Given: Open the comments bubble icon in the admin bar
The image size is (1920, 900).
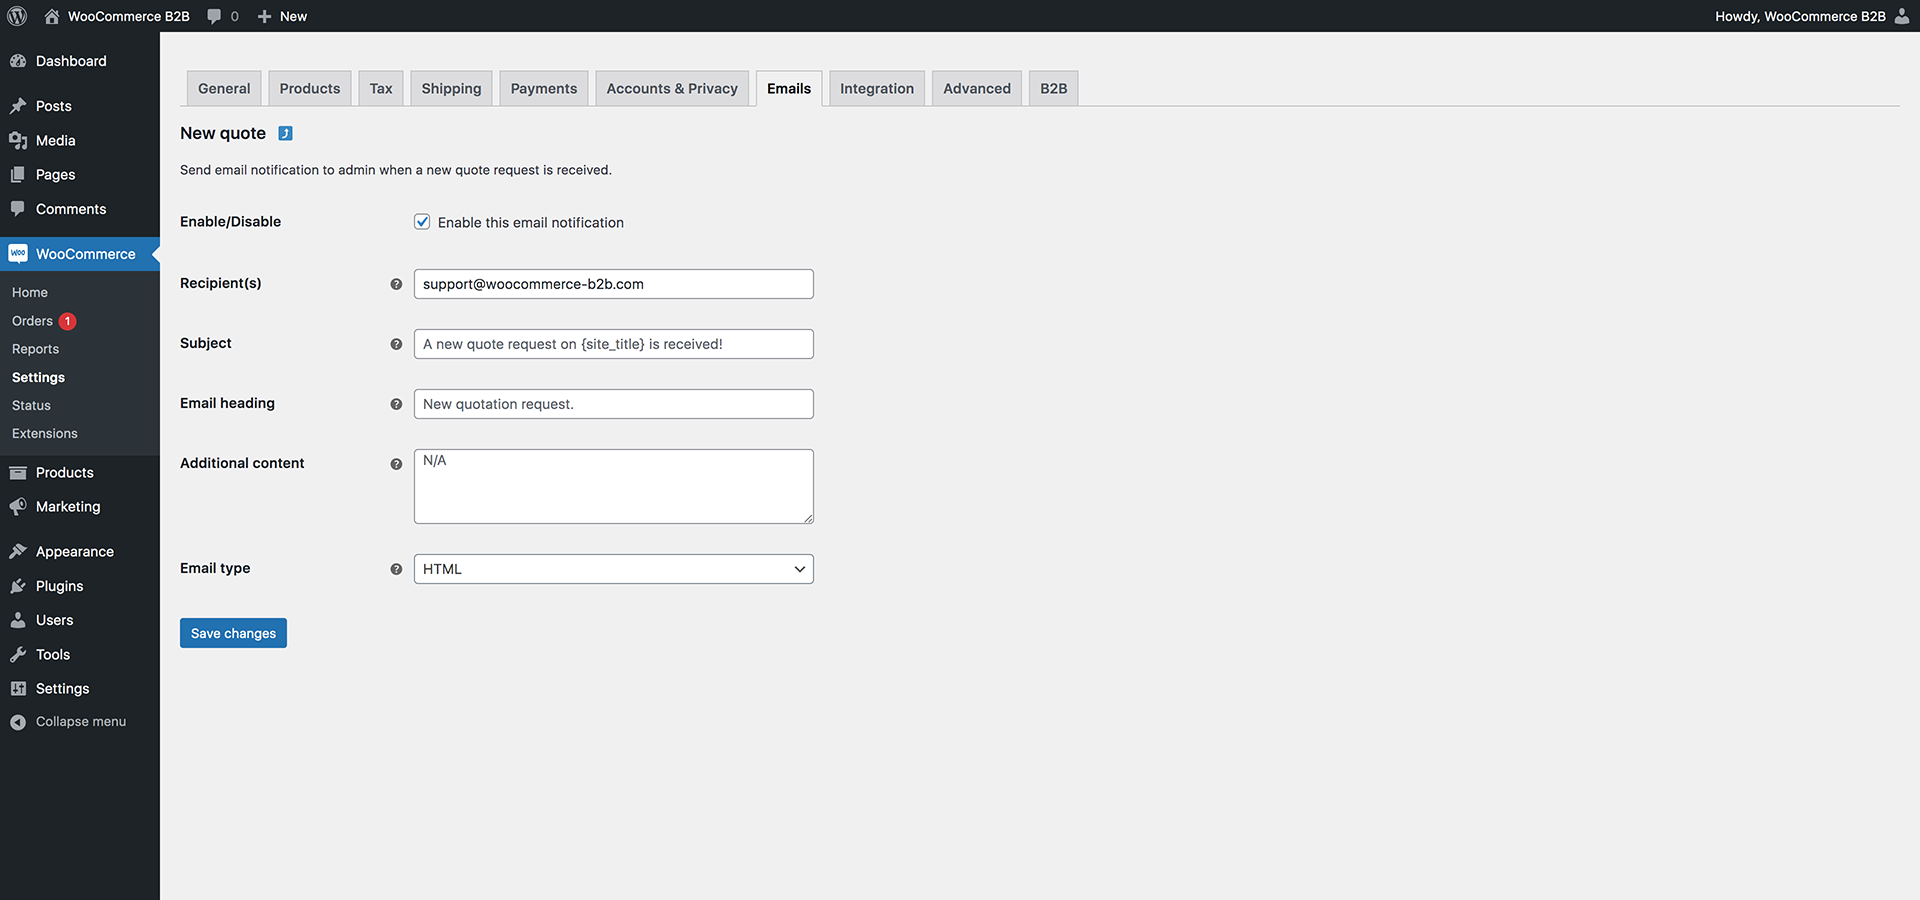Looking at the screenshot, I should coord(214,16).
